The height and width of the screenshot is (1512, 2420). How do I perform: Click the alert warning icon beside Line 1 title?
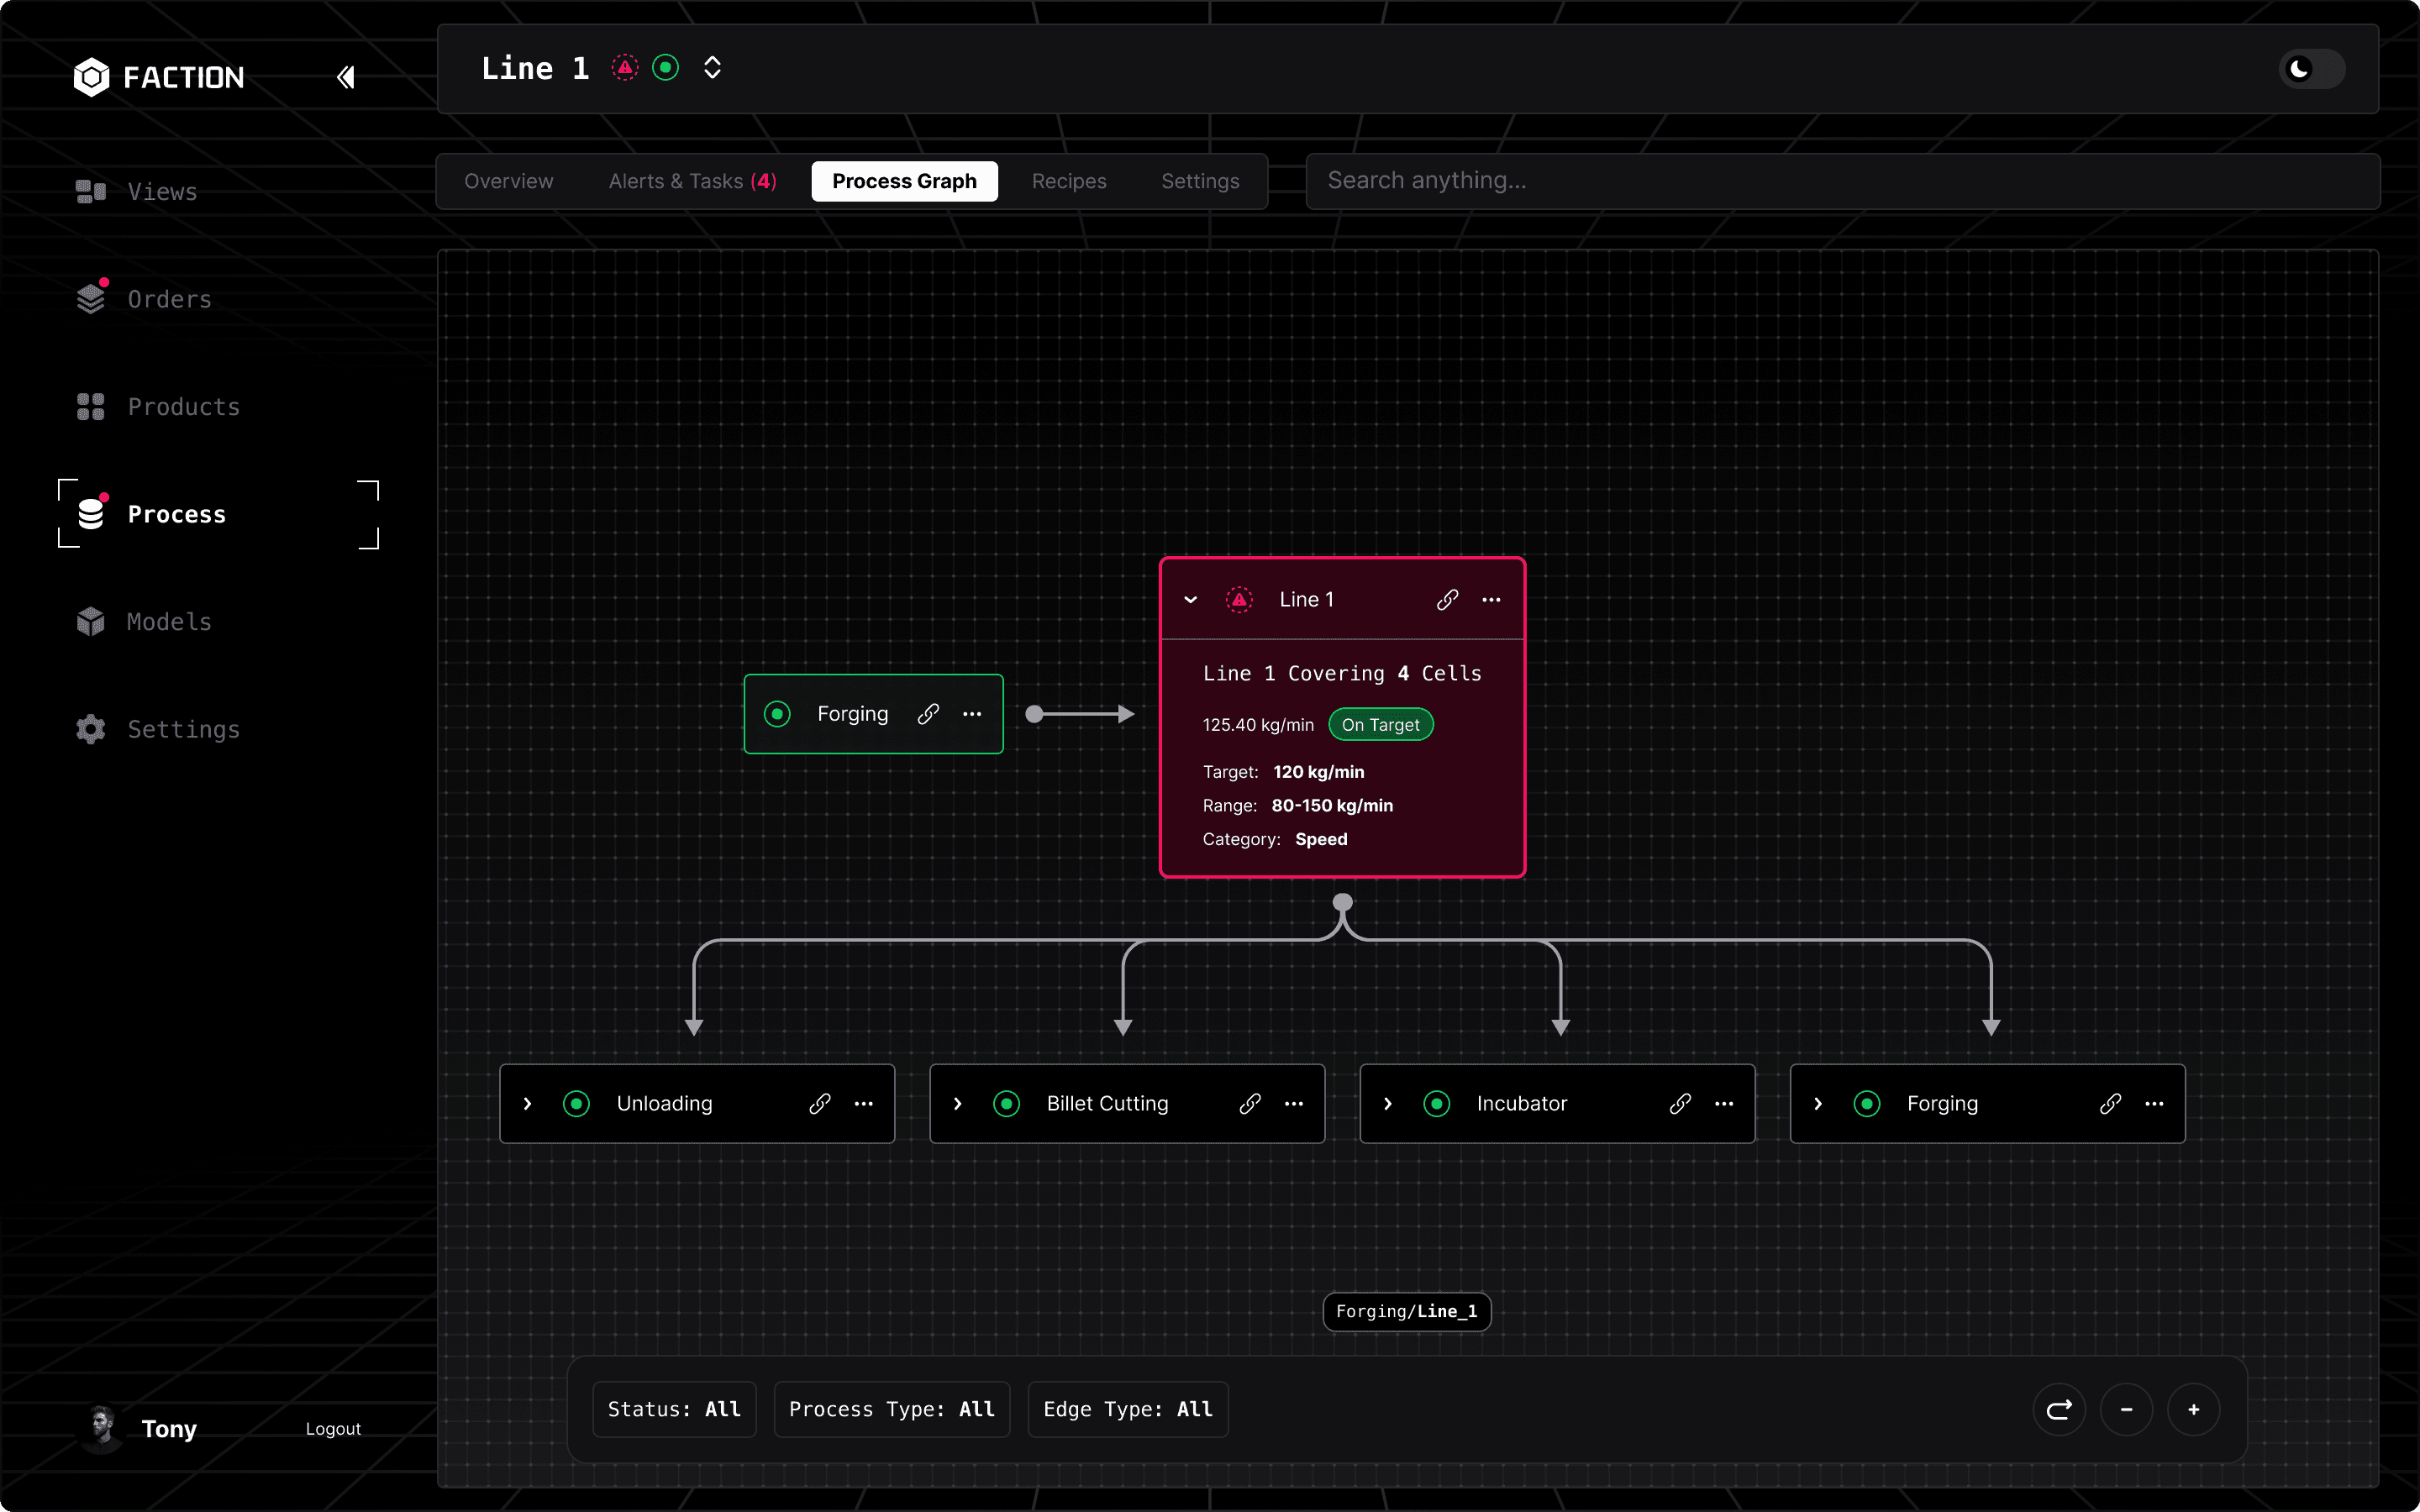pos(625,67)
